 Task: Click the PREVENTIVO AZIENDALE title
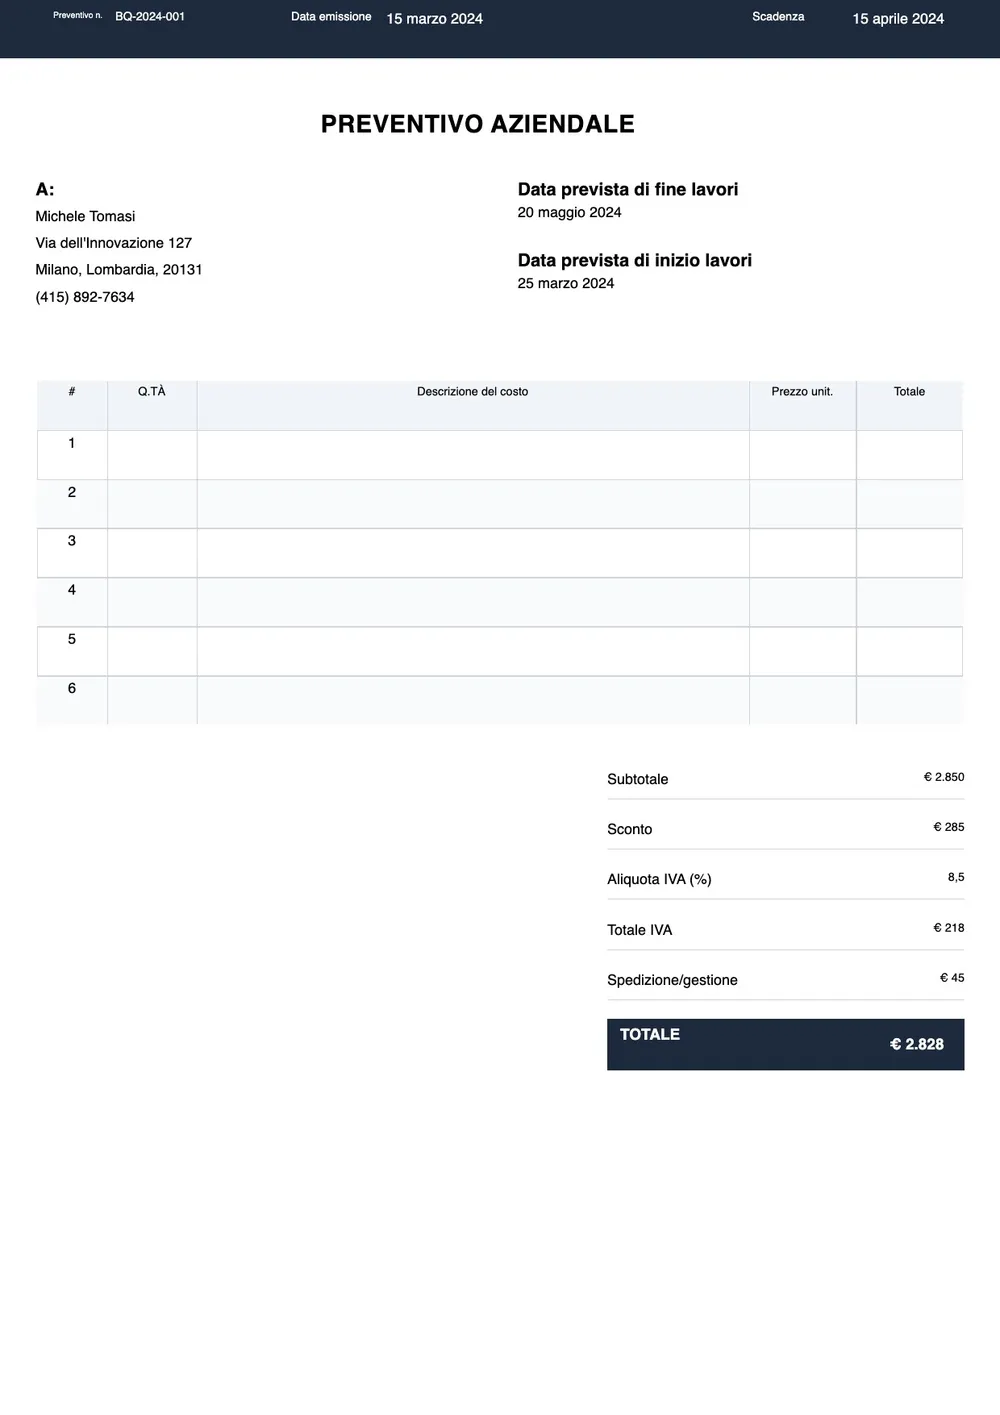[478, 124]
